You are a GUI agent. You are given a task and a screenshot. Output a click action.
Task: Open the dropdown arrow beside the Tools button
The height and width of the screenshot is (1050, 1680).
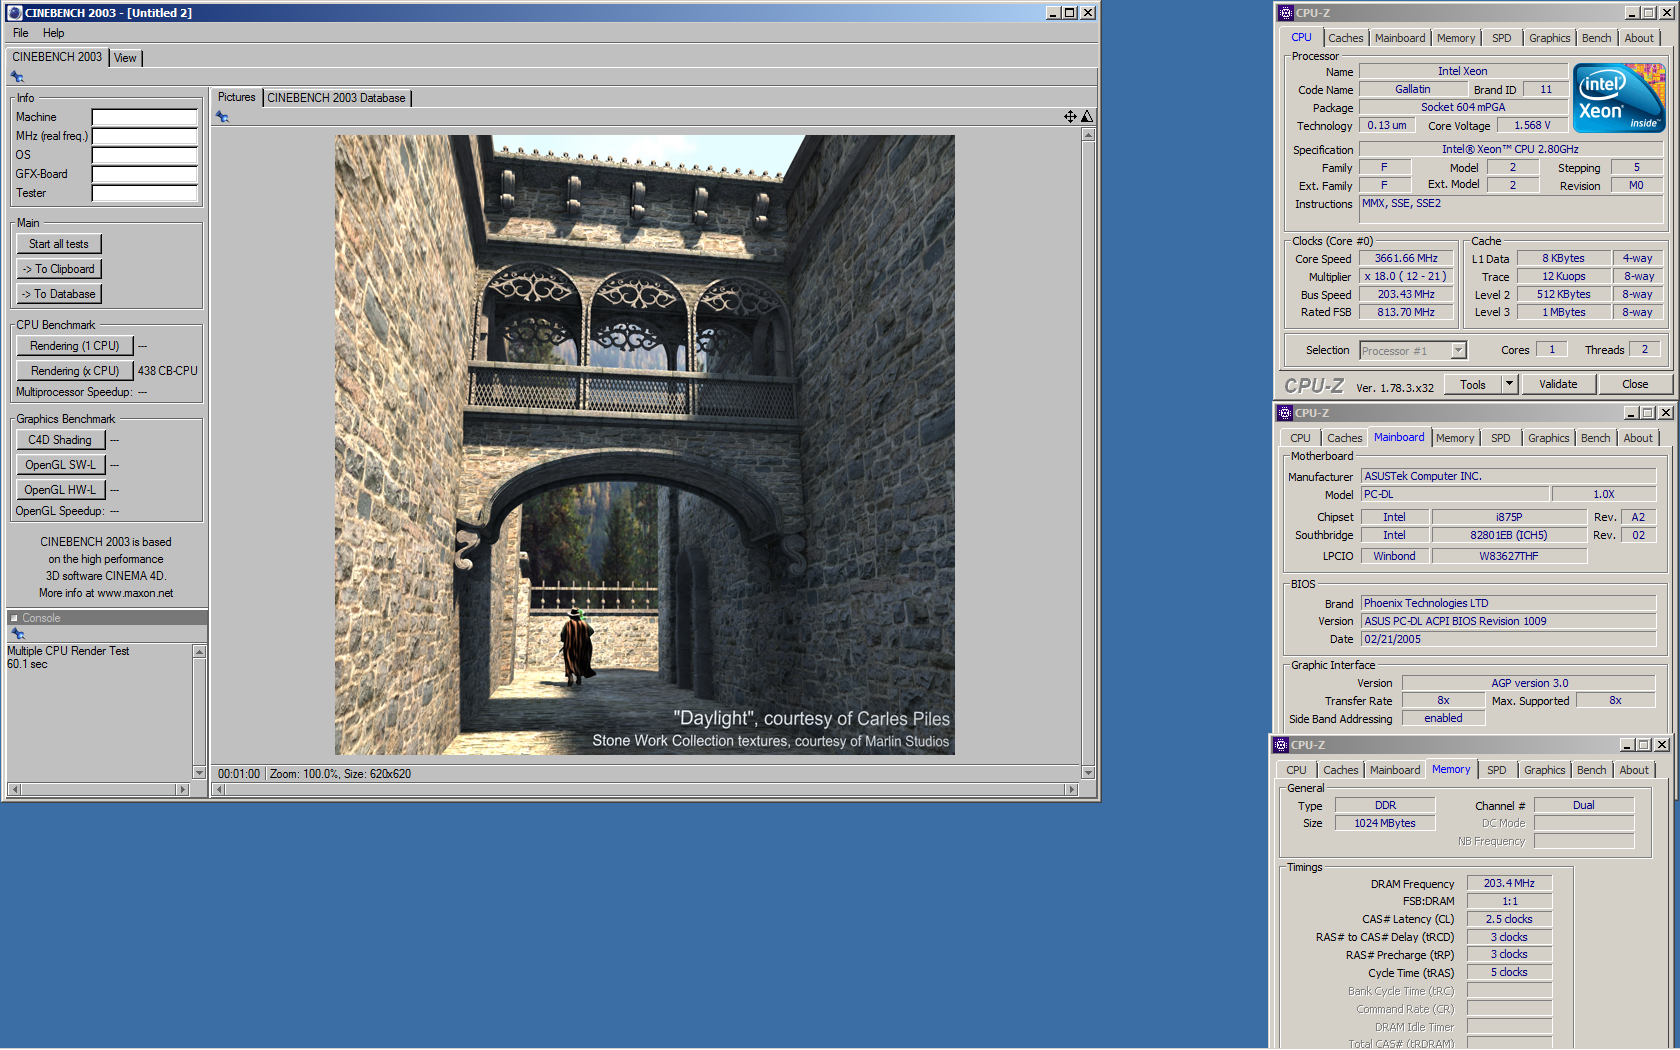click(x=1510, y=384)
